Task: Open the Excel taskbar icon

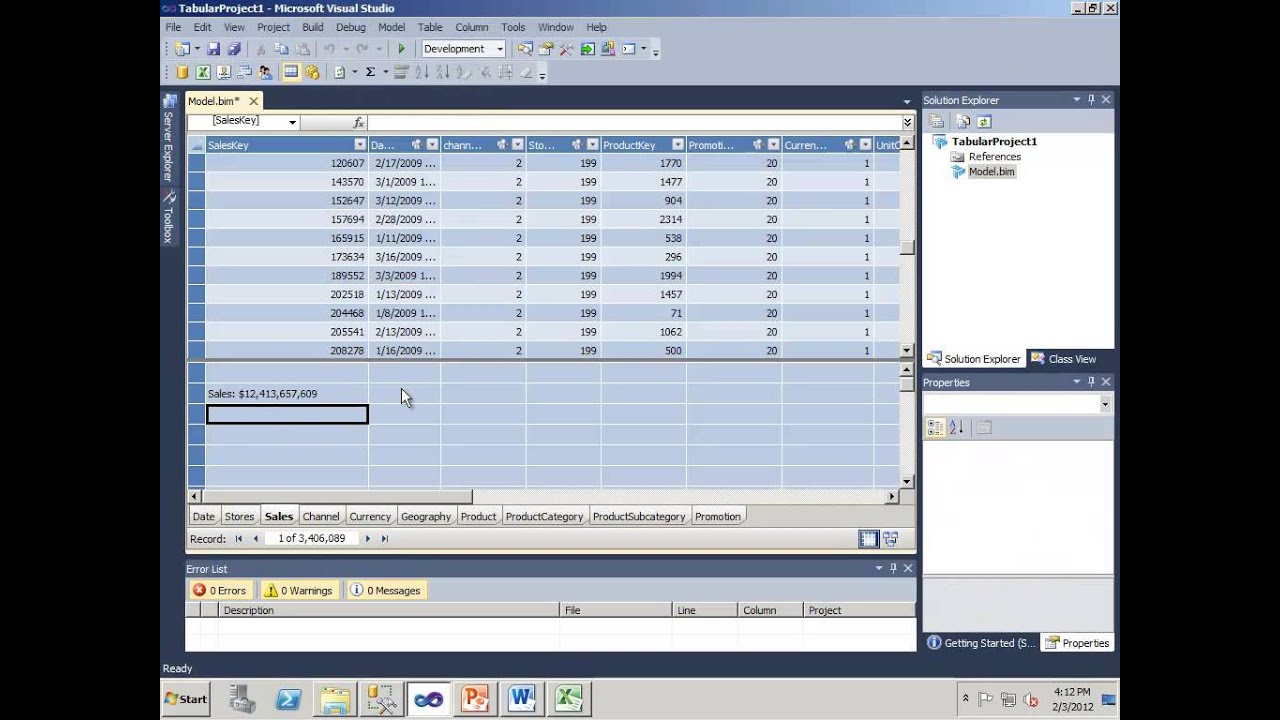Action: [568, 699]
